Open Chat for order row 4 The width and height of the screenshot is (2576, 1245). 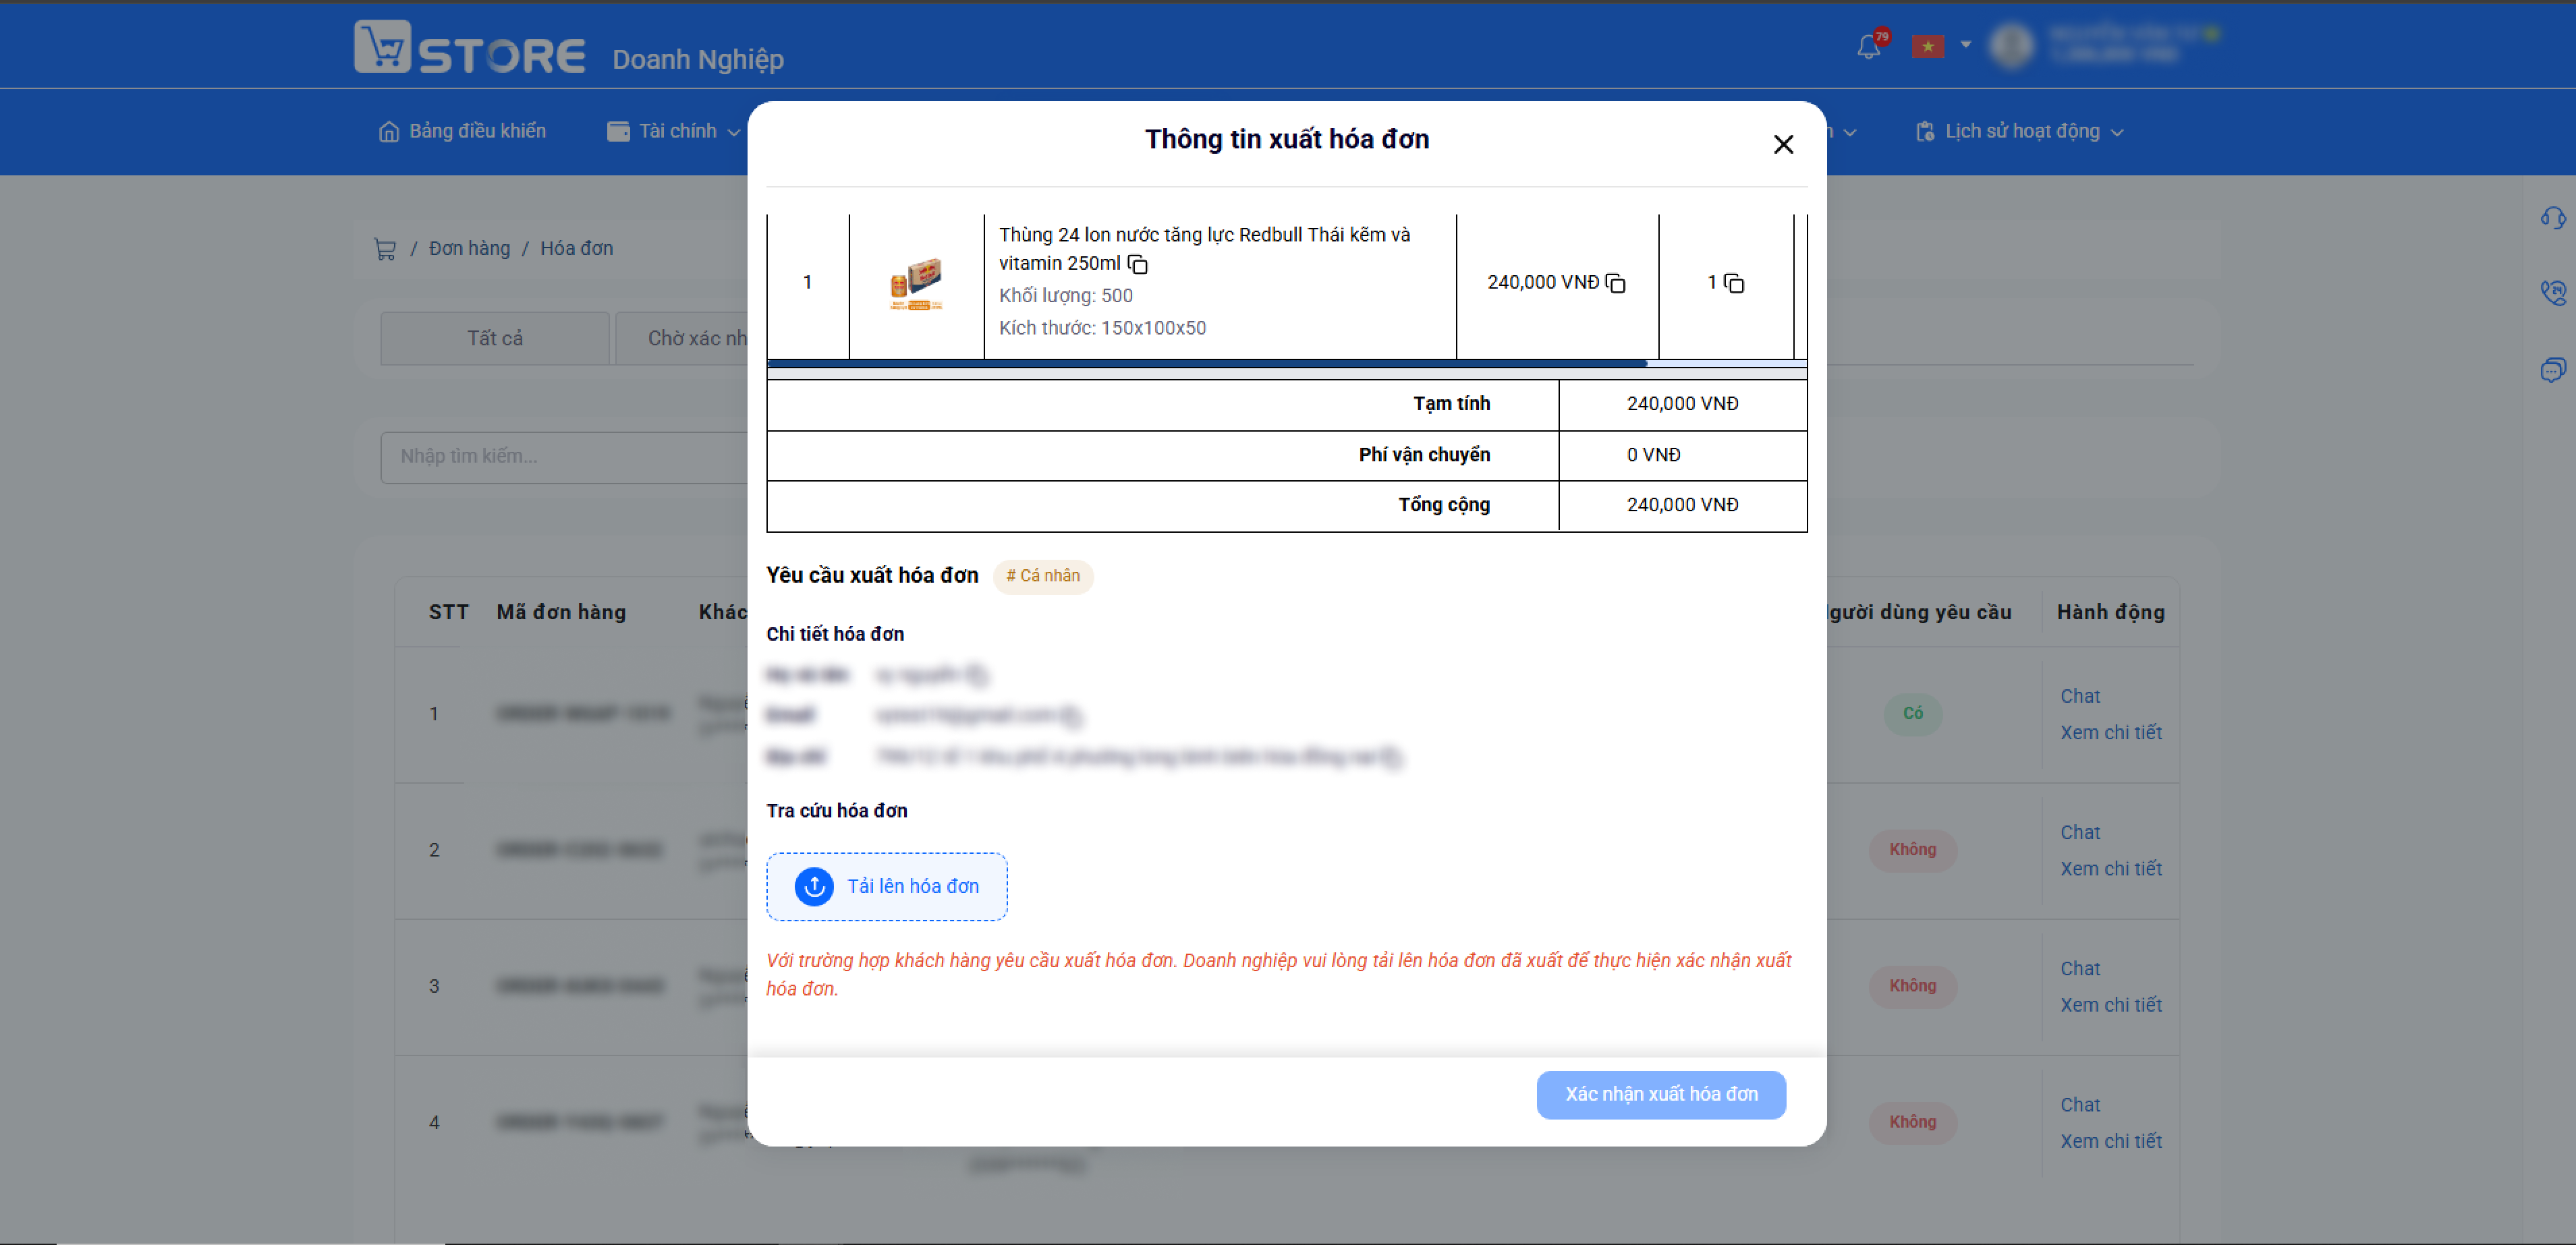click(2080, 1105)
